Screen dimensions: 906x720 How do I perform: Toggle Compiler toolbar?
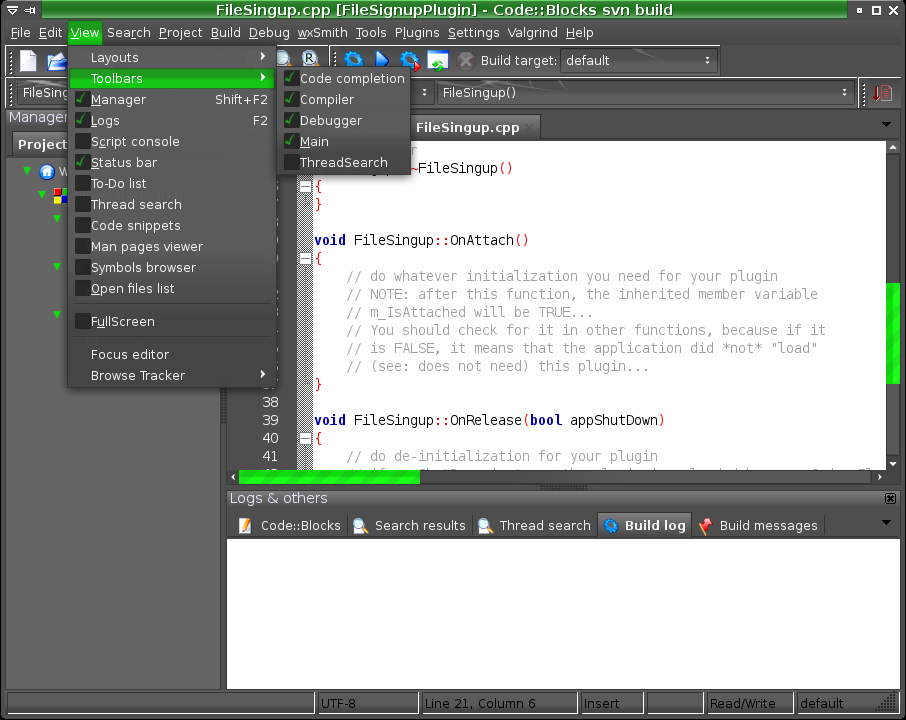pos(344,99)
